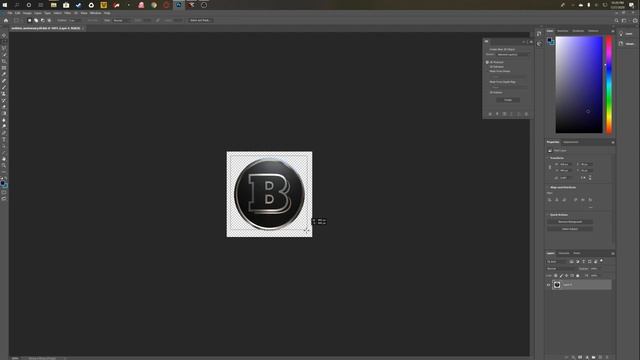Image resolution: width=640 pixels, height=360 pixels.
Task: Open Task View in the taskbar
Action: click(x=41, y=5)
